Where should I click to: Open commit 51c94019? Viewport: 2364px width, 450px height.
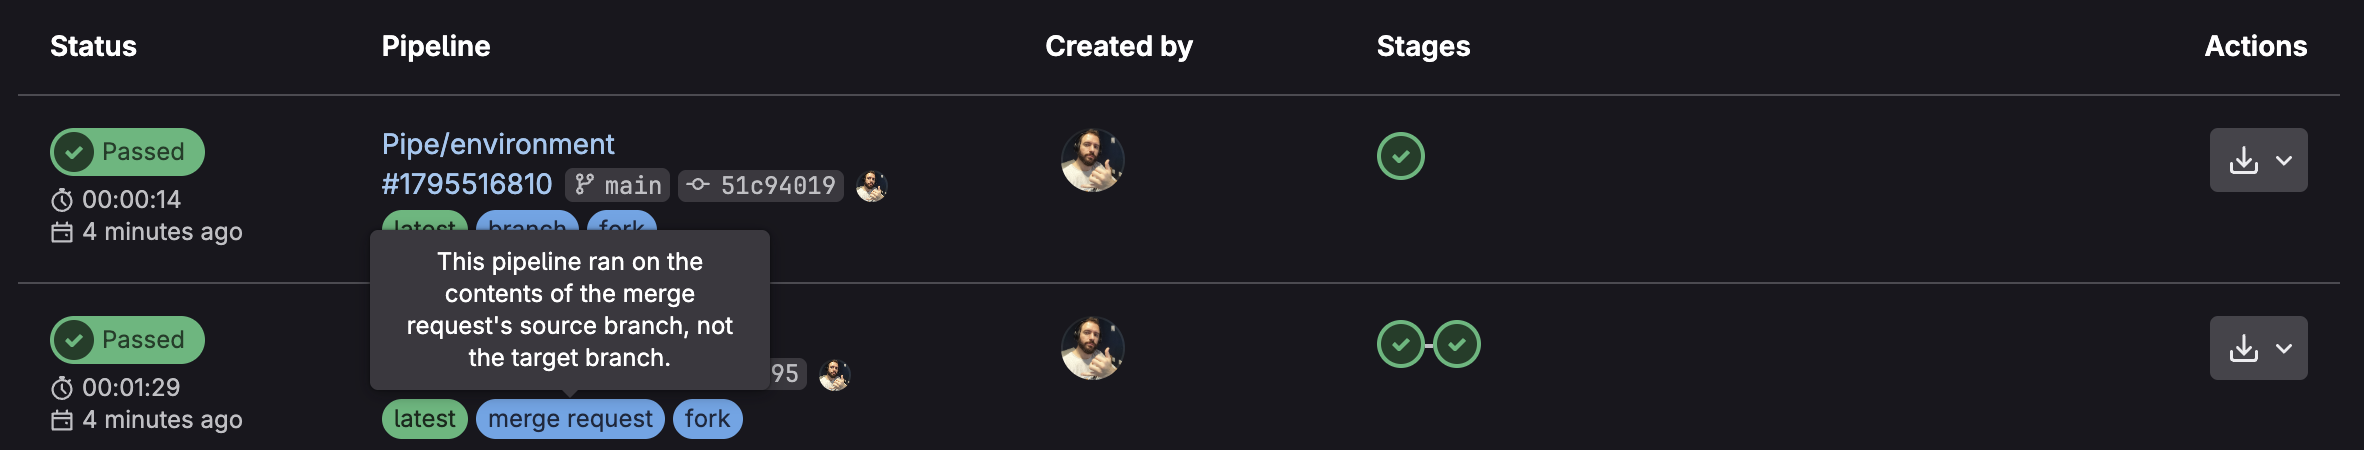(777, 186)
